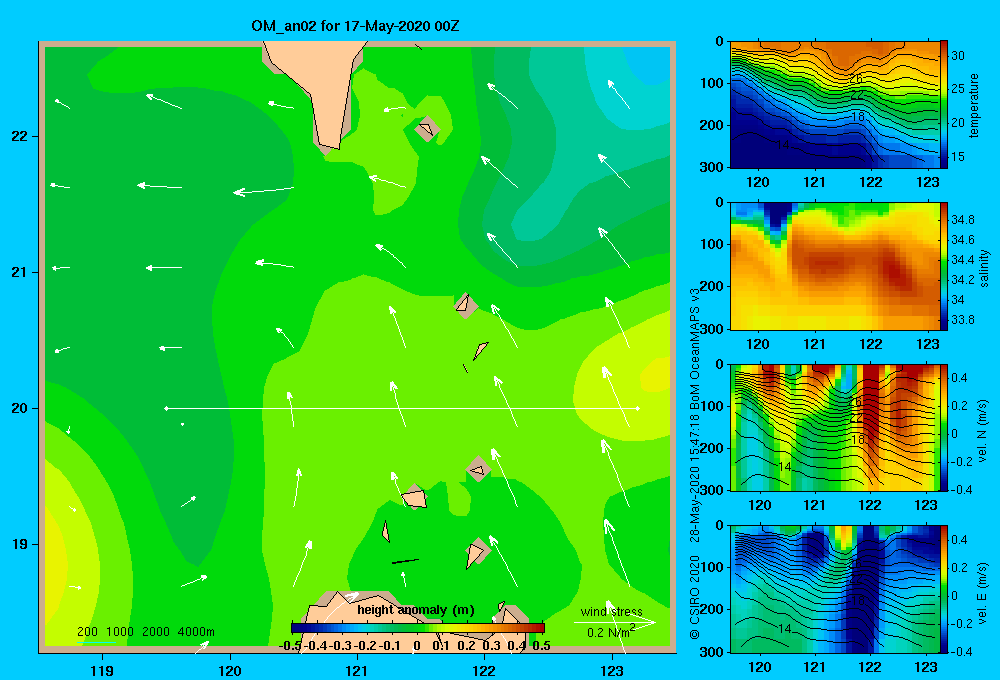
Task: Click the east endpoint of the transect line
Action: [638, 408]
